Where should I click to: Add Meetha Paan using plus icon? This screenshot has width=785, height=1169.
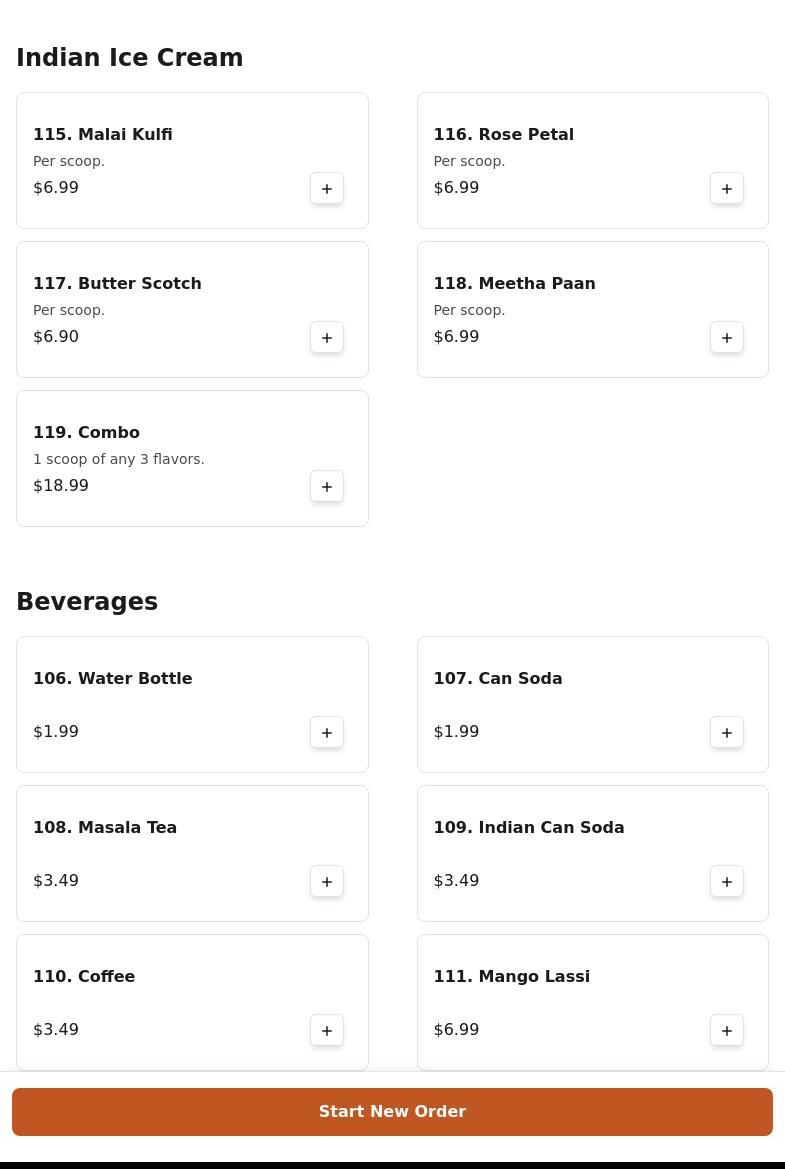[727, 338]
